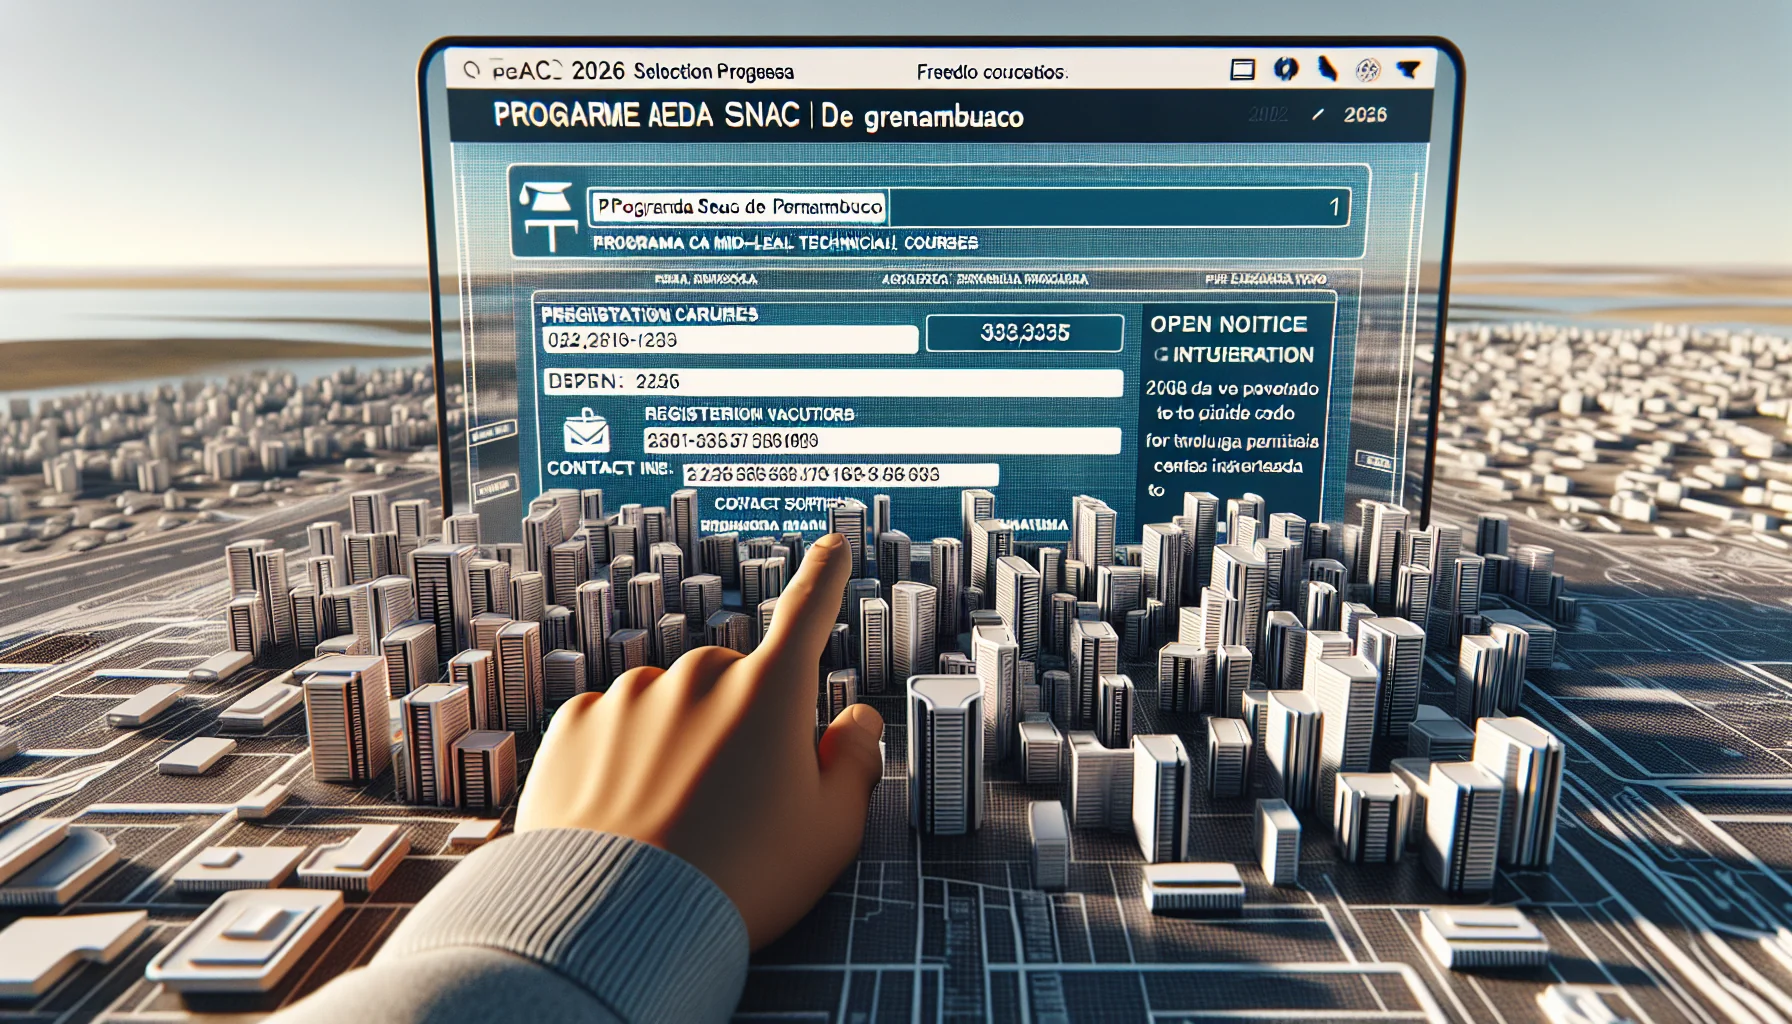This screenshot has width=1792, height=1024.
Task: Click the field under 'REGISTERIOM VACUTIORS'
Action: click(882, 441)
